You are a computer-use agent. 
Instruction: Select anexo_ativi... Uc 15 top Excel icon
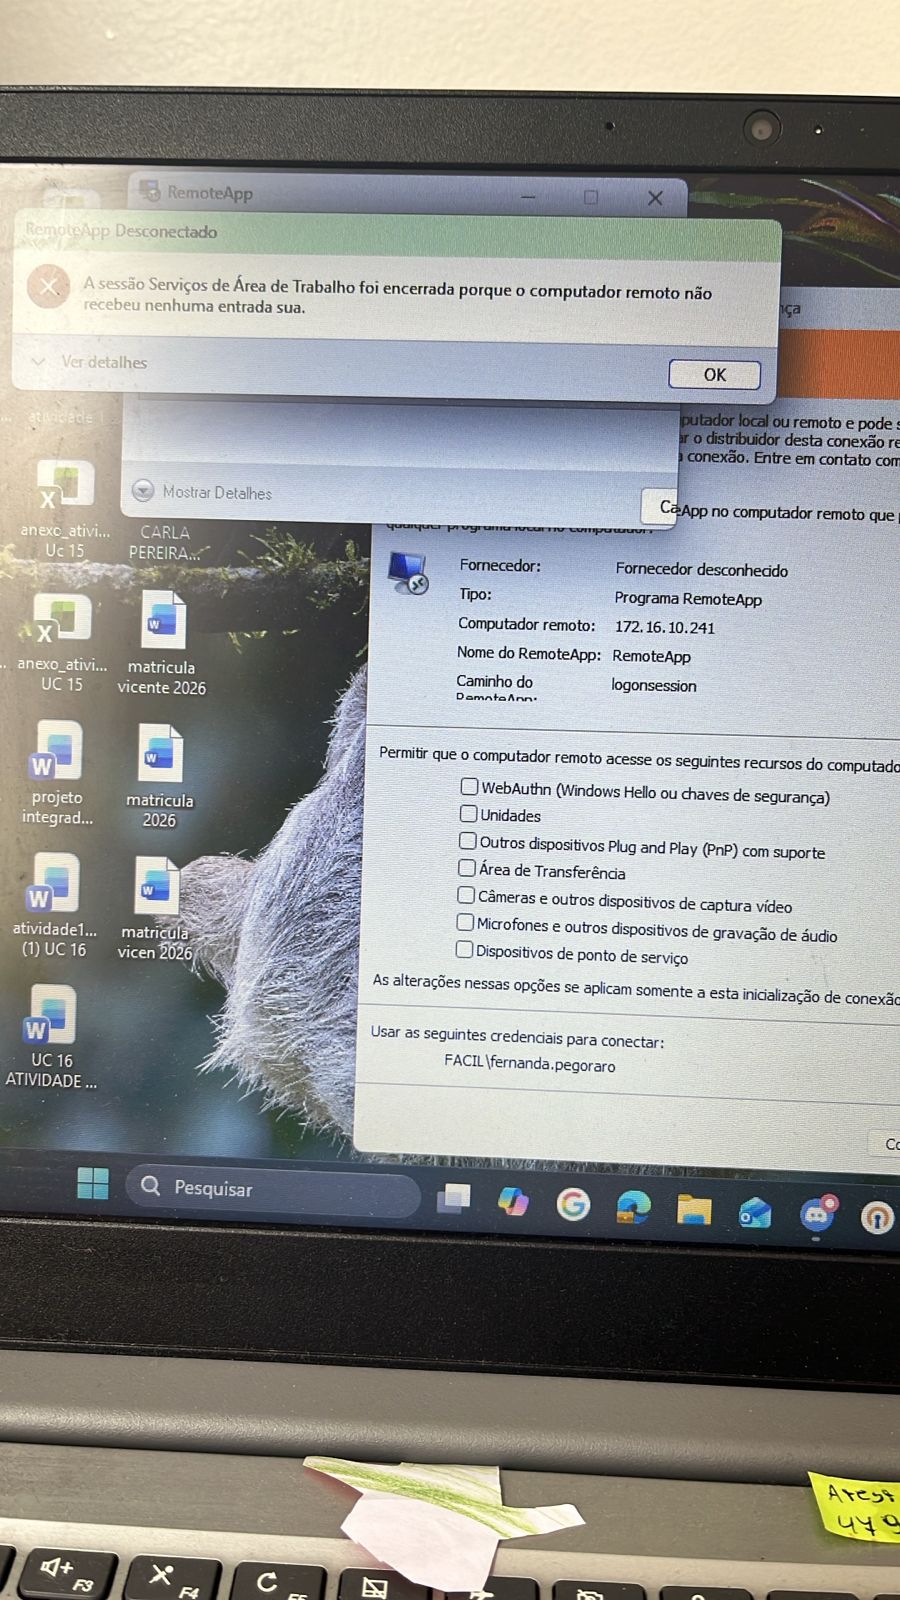65,508
